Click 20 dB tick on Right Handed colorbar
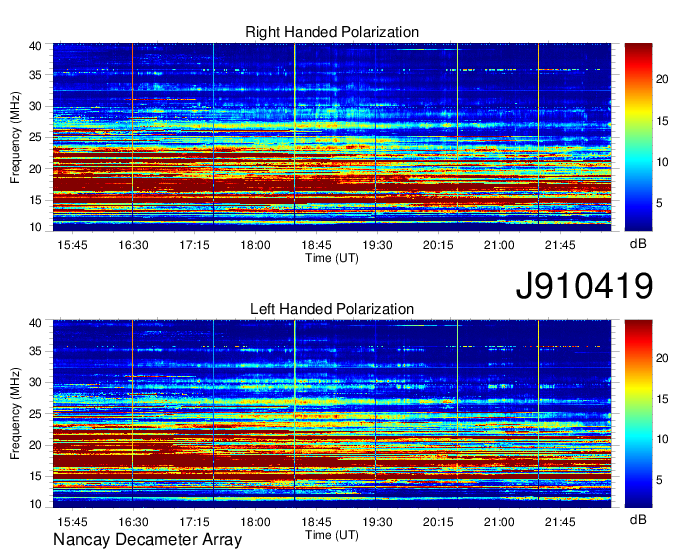Viewport: 680px width, 552px height. [662, 79]
